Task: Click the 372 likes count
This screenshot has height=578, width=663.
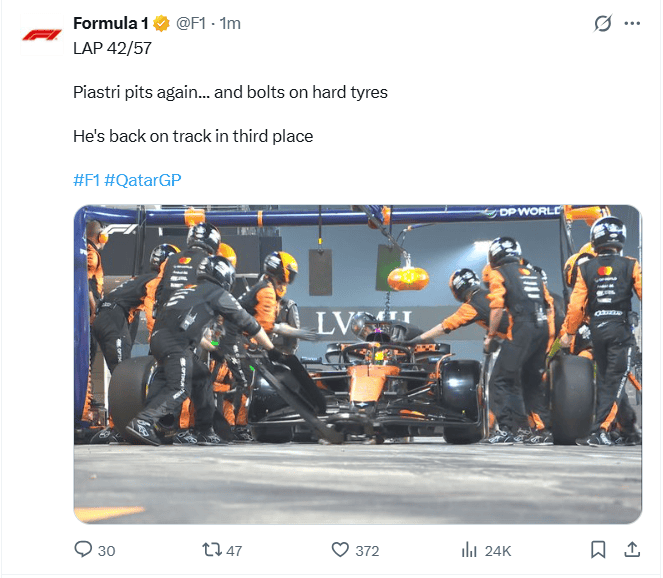Action: (x=367, y=551)
